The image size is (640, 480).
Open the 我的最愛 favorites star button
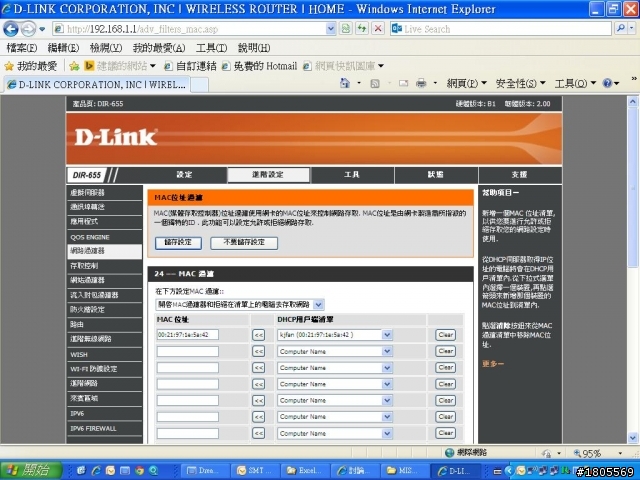(x=31, y=66)
